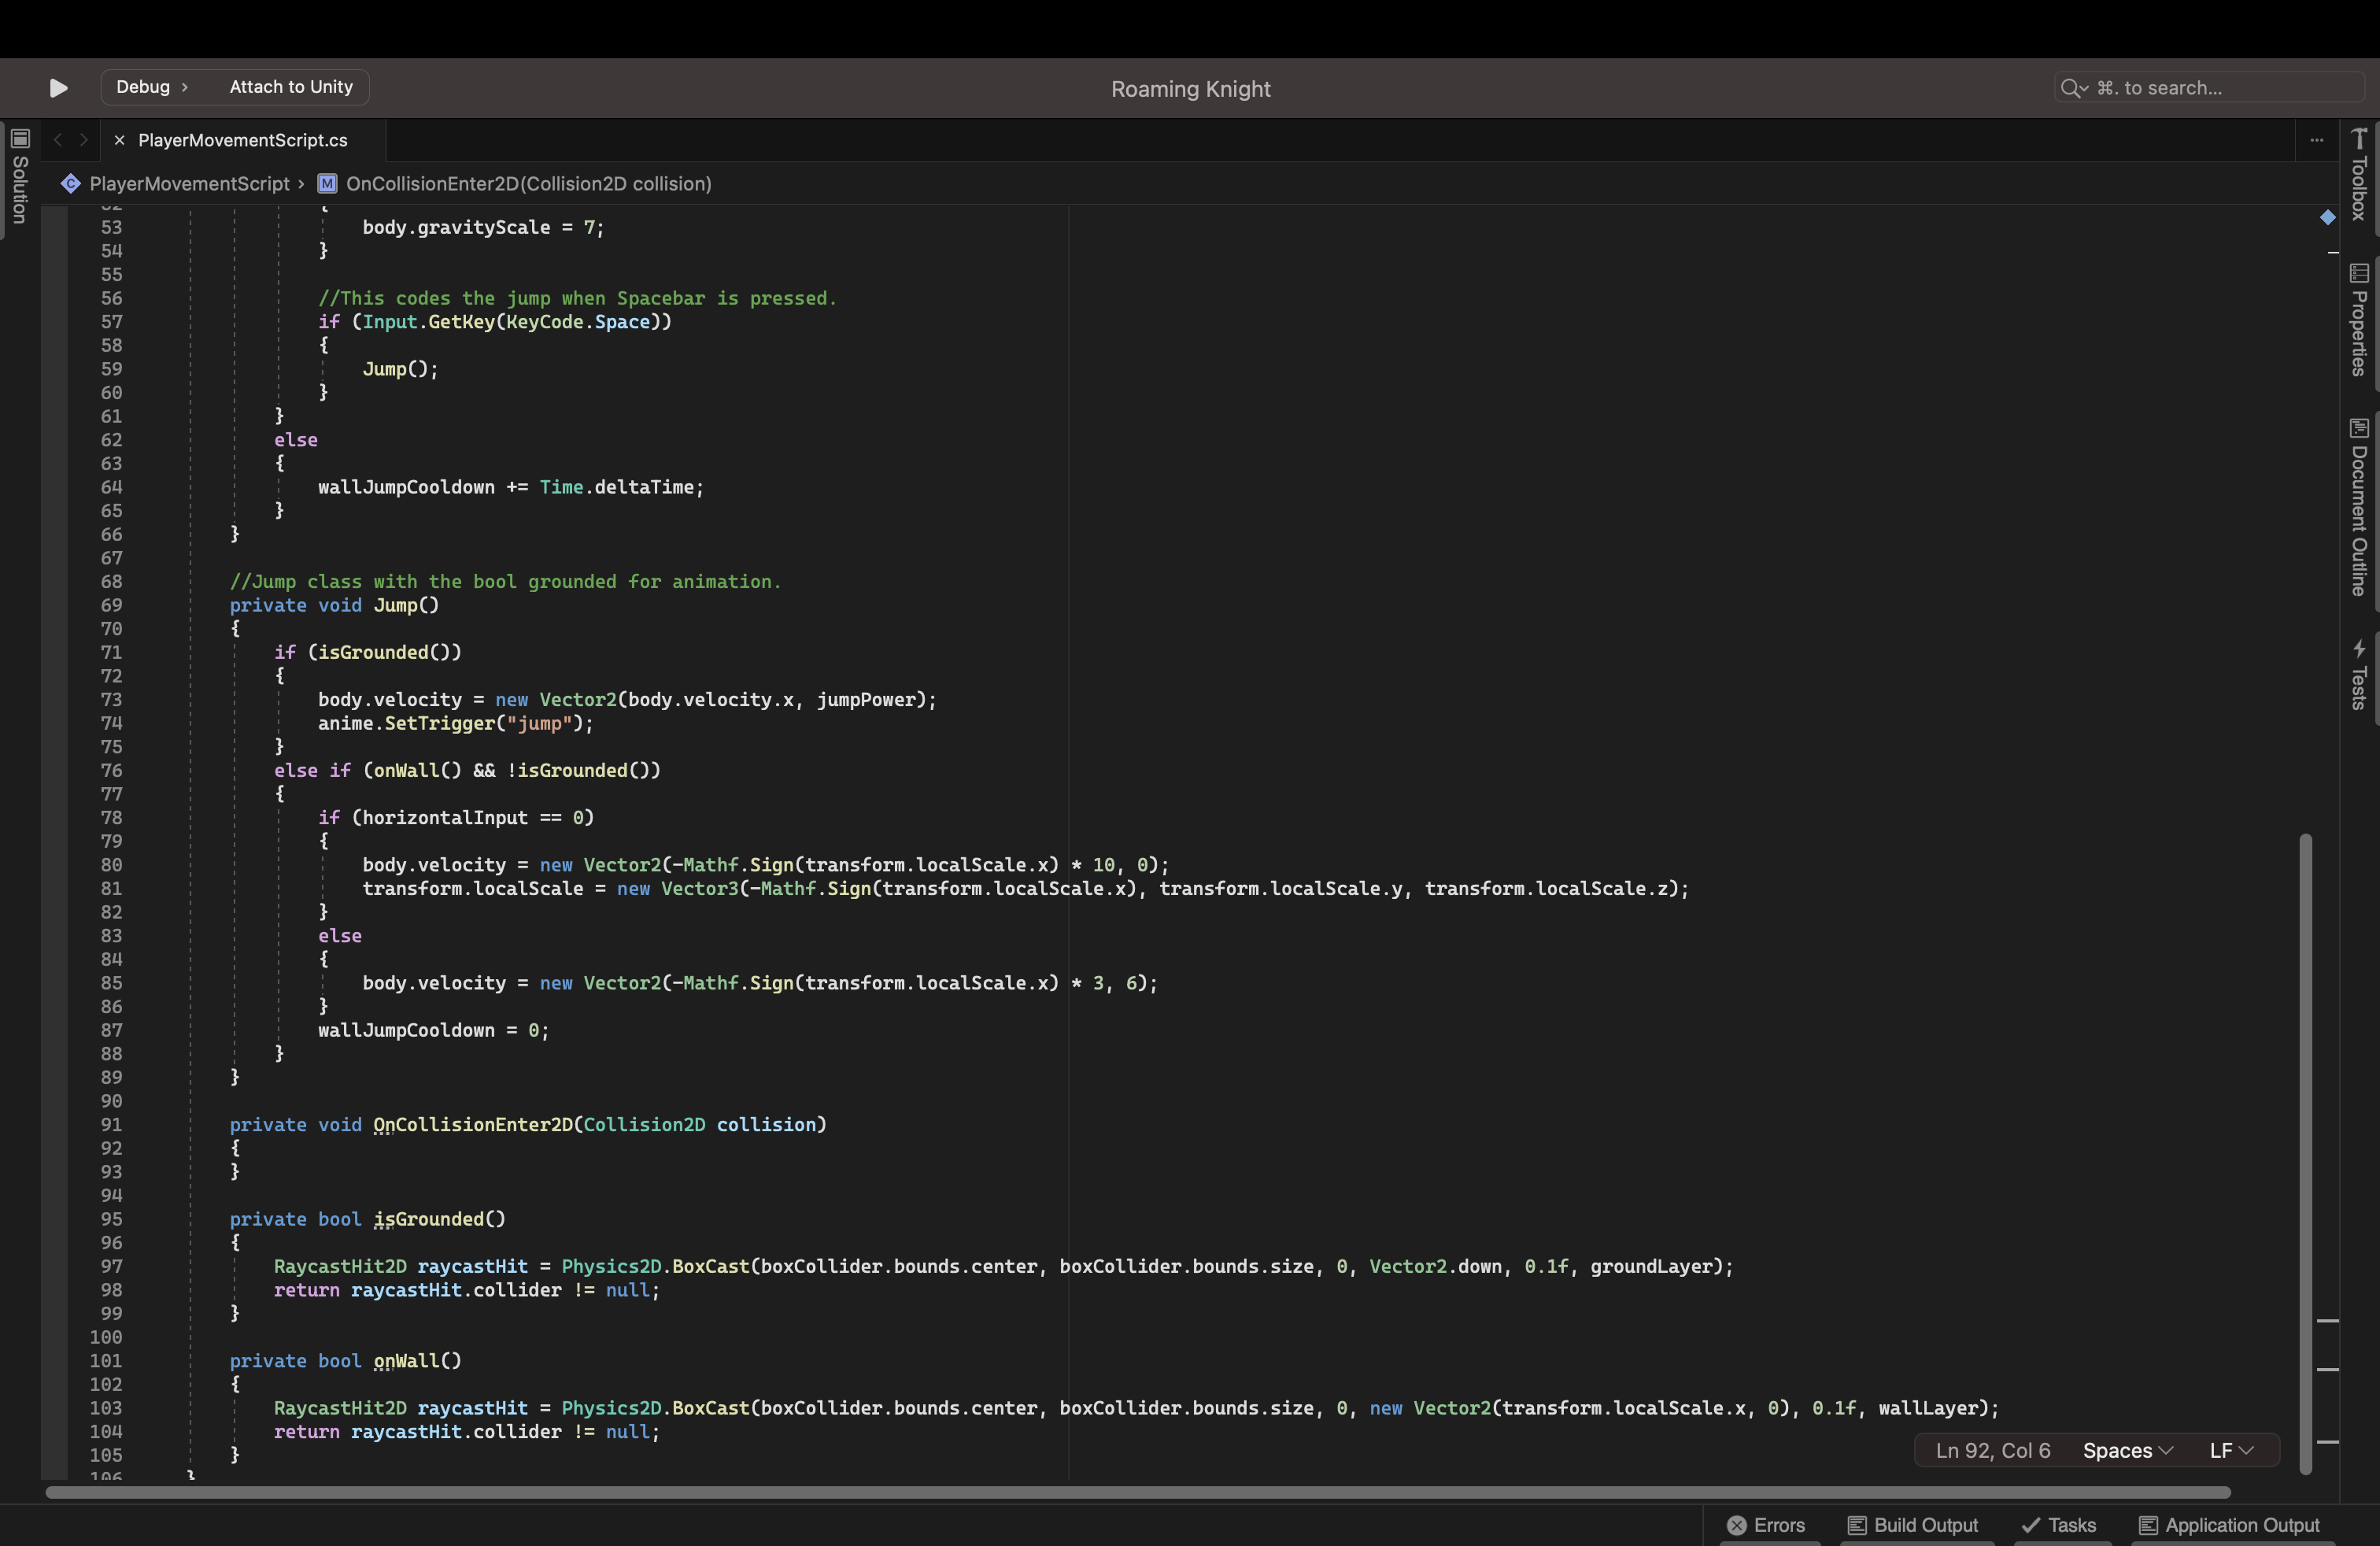Expand the OnCollisionEnter2D breadcrumb menu
Image resolution: width=2380 pixels, height=1546 pixels.
pyautogui.click(x=527, y=184)
